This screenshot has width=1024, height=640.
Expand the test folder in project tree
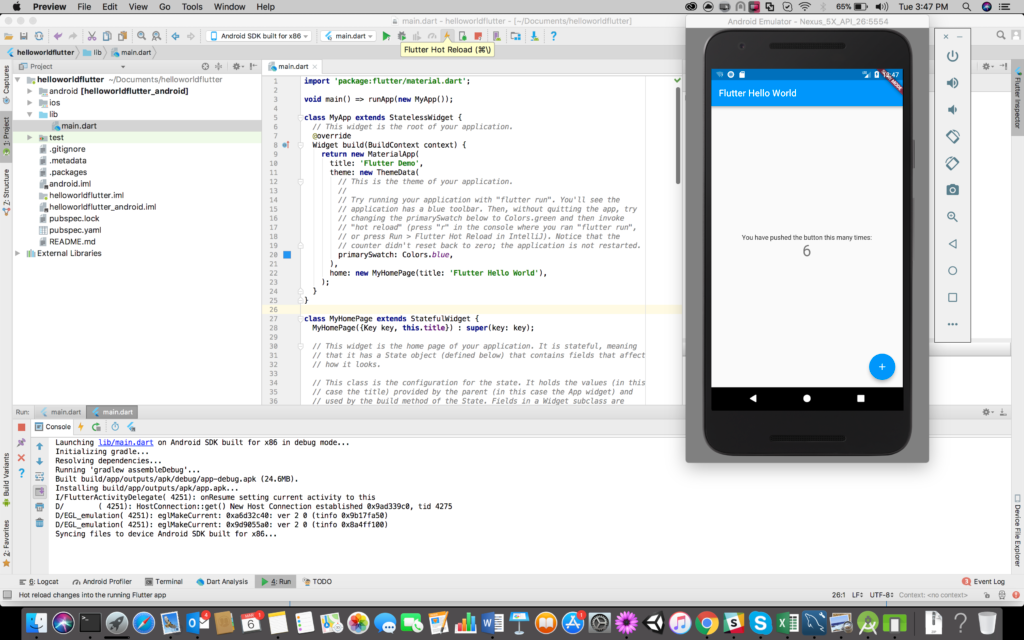(x=29, y=138)
